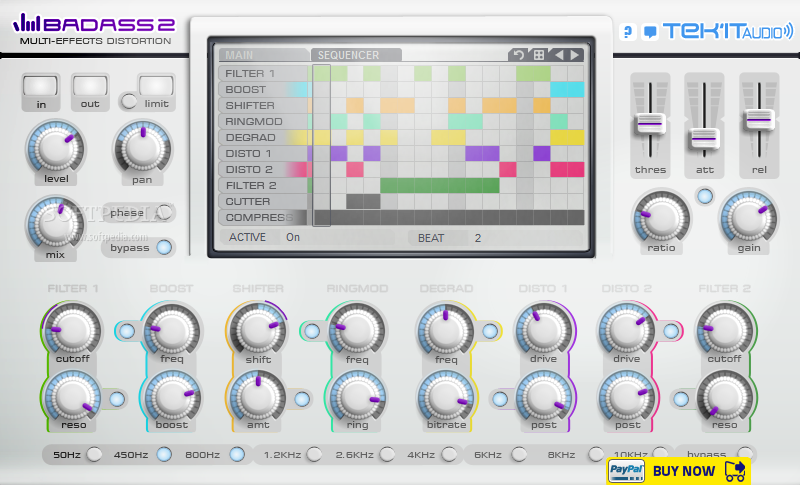The height and width of the screenshot is (485, 800).
Task: Toggle the 8KHz band button
Action: tap(595, 454)
